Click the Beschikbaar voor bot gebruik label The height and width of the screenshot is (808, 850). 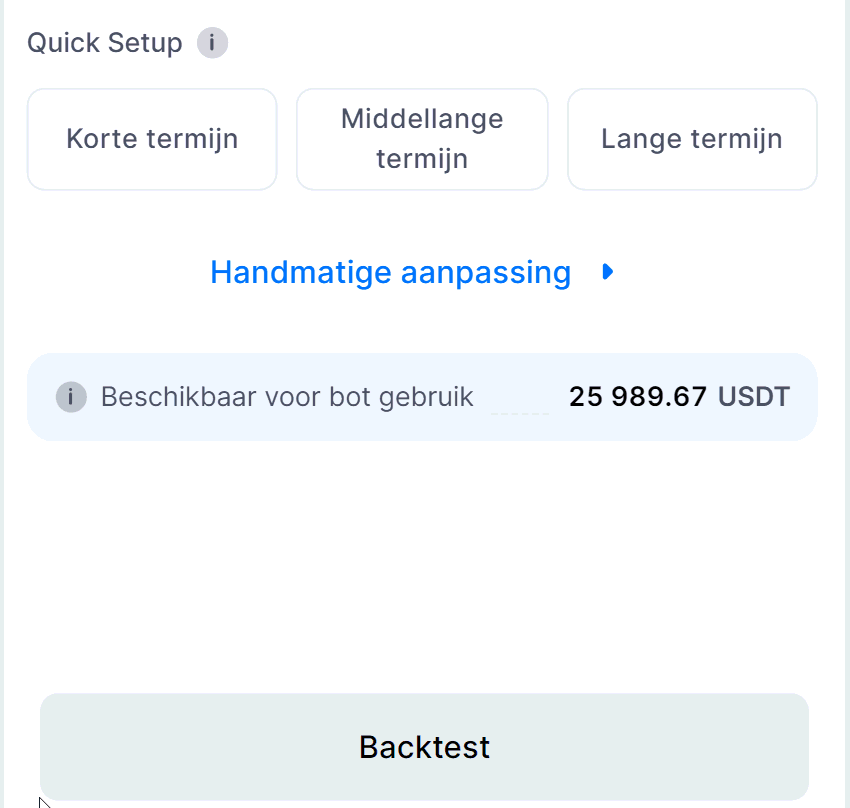287,397
